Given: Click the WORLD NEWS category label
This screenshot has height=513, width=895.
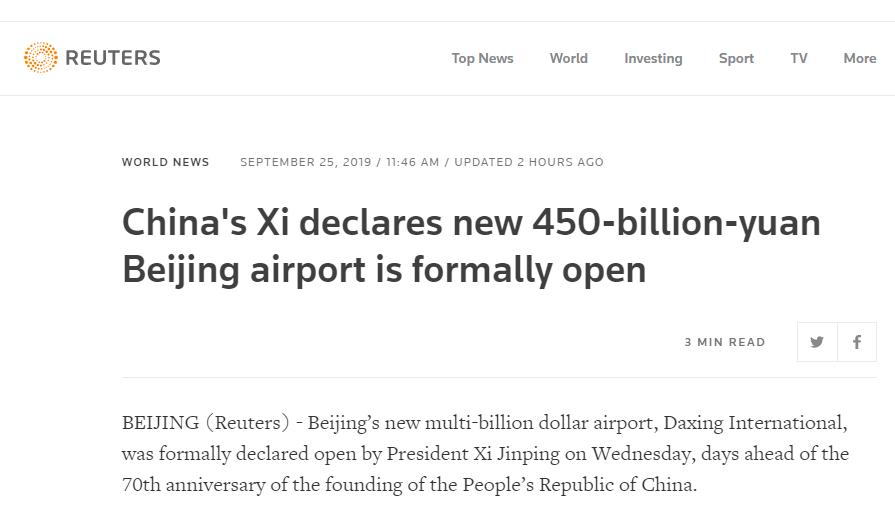Looking at the screenshot, I should [x=166, y=162].
